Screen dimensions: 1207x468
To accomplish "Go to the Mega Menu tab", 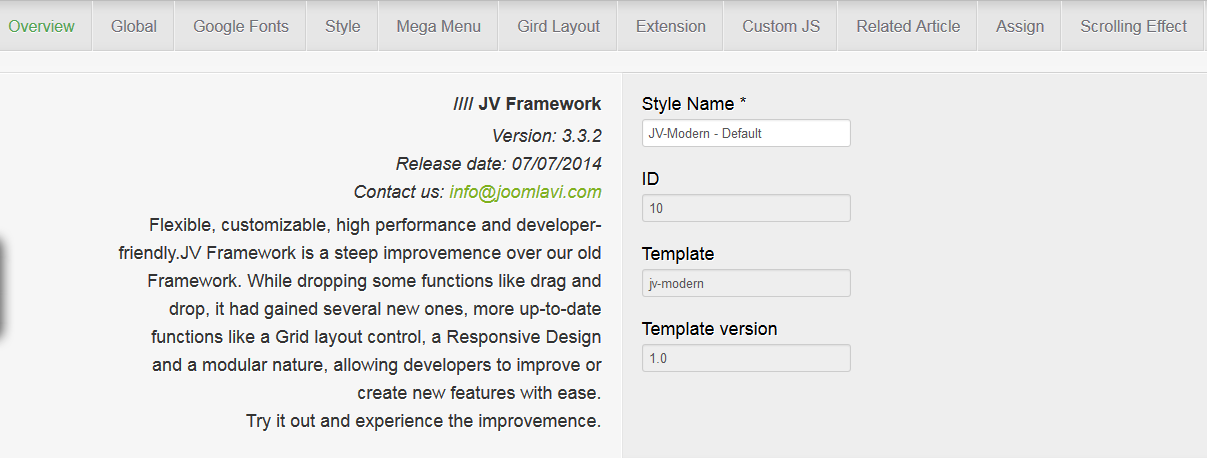I will click(438, 26).
